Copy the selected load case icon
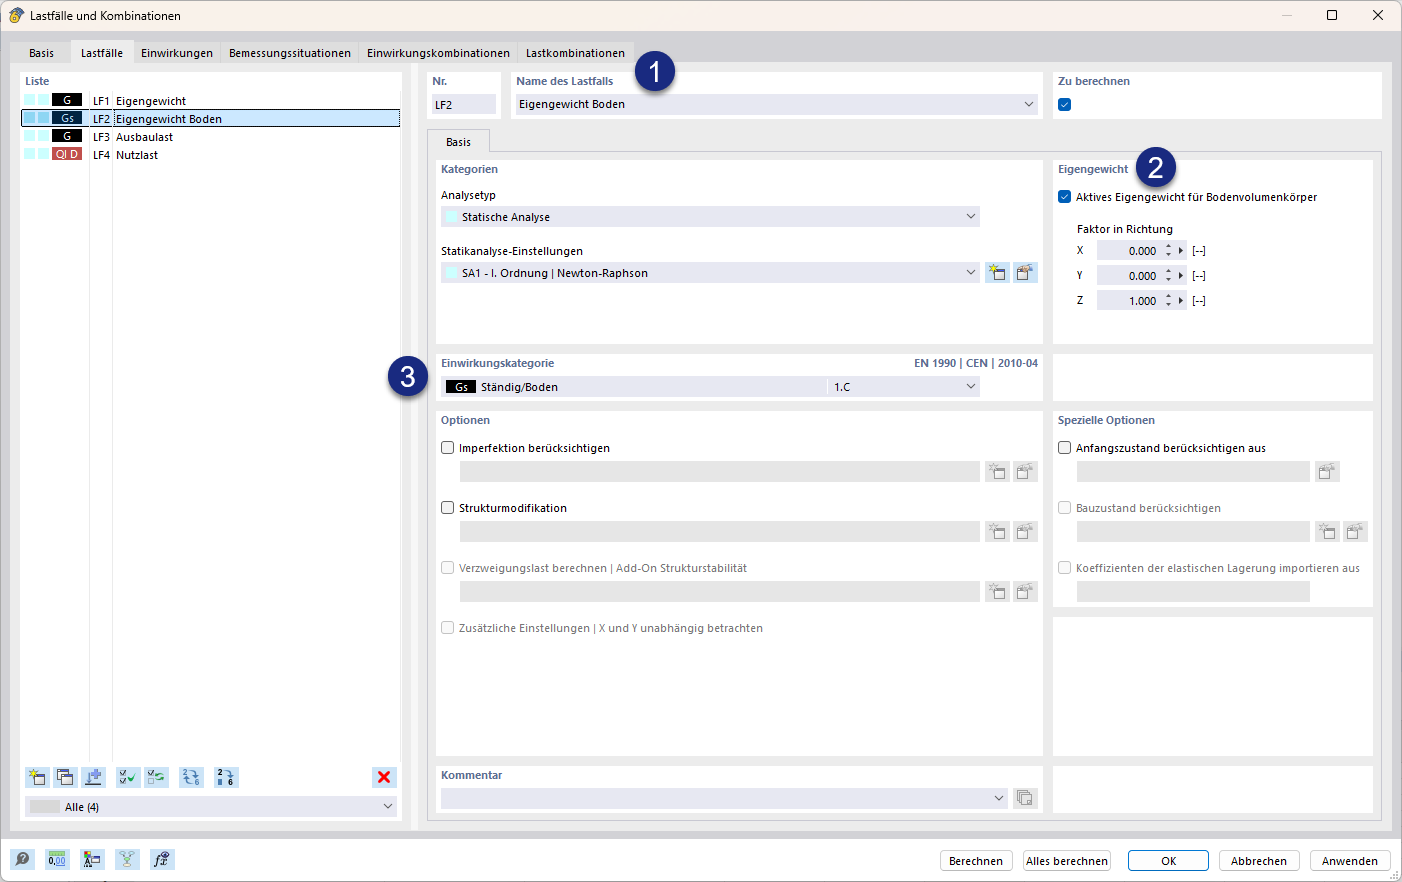This screenshot has width=1402, height=882. pyautogui.click(x=65, y=777)
